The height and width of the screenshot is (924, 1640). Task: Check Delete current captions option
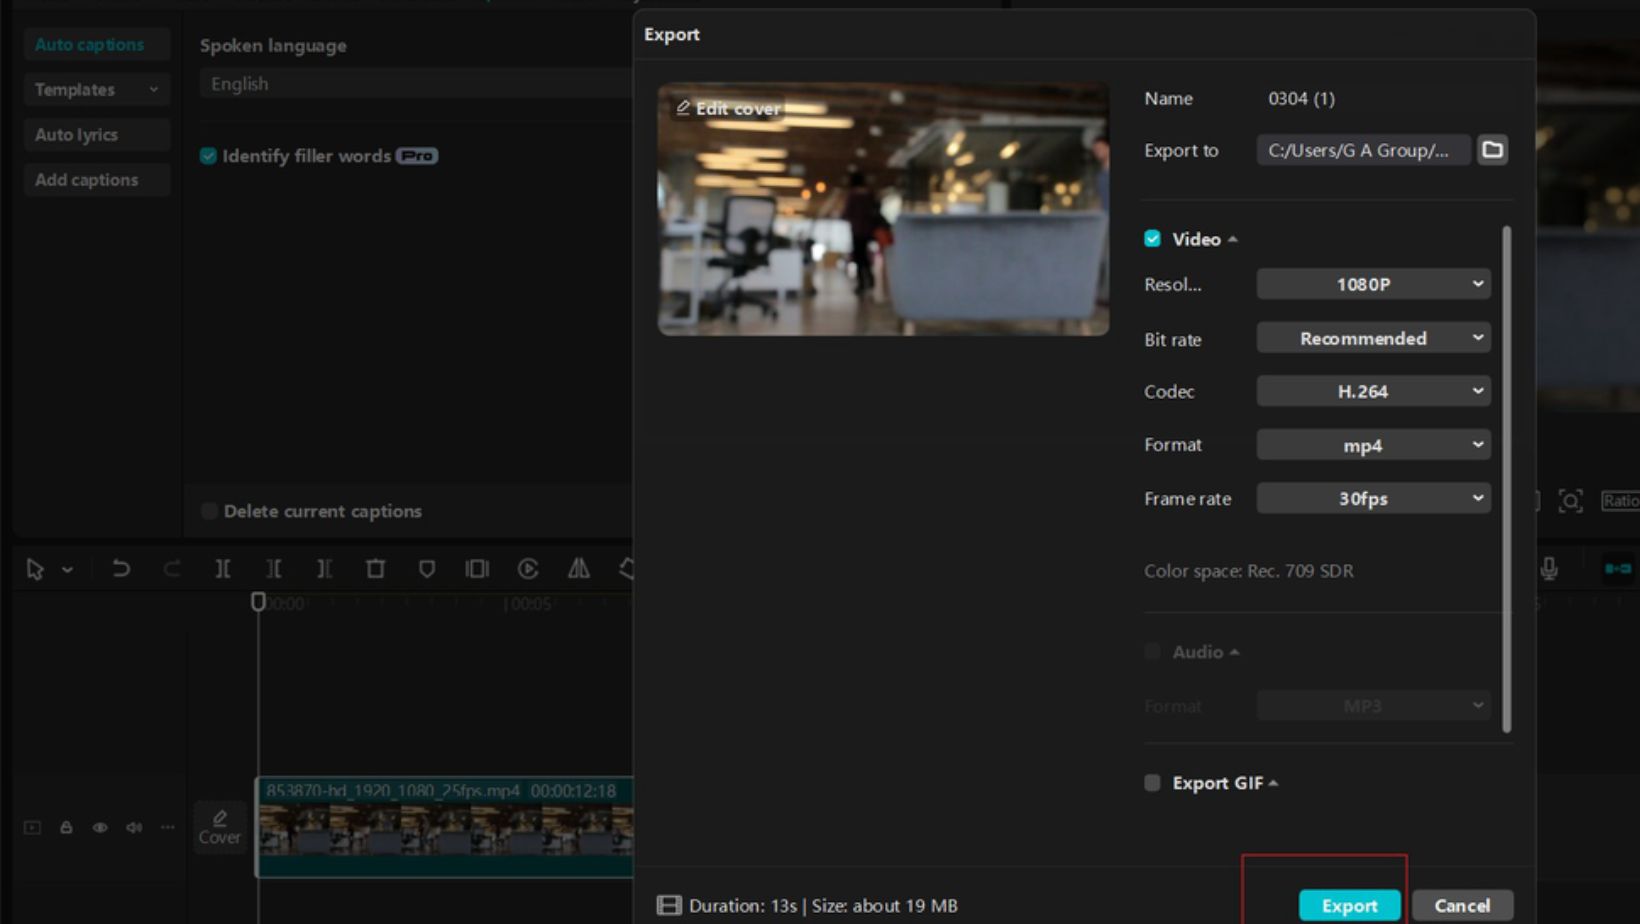click(x=208, y=510)
